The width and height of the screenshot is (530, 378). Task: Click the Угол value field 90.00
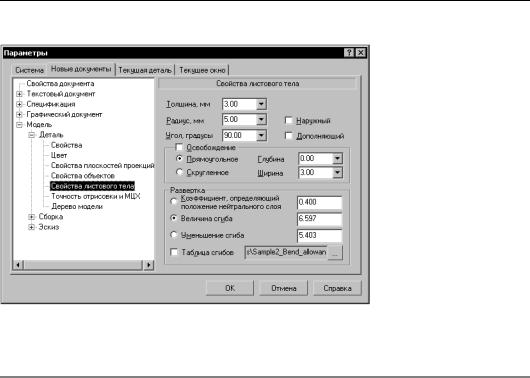click(239, 136)
